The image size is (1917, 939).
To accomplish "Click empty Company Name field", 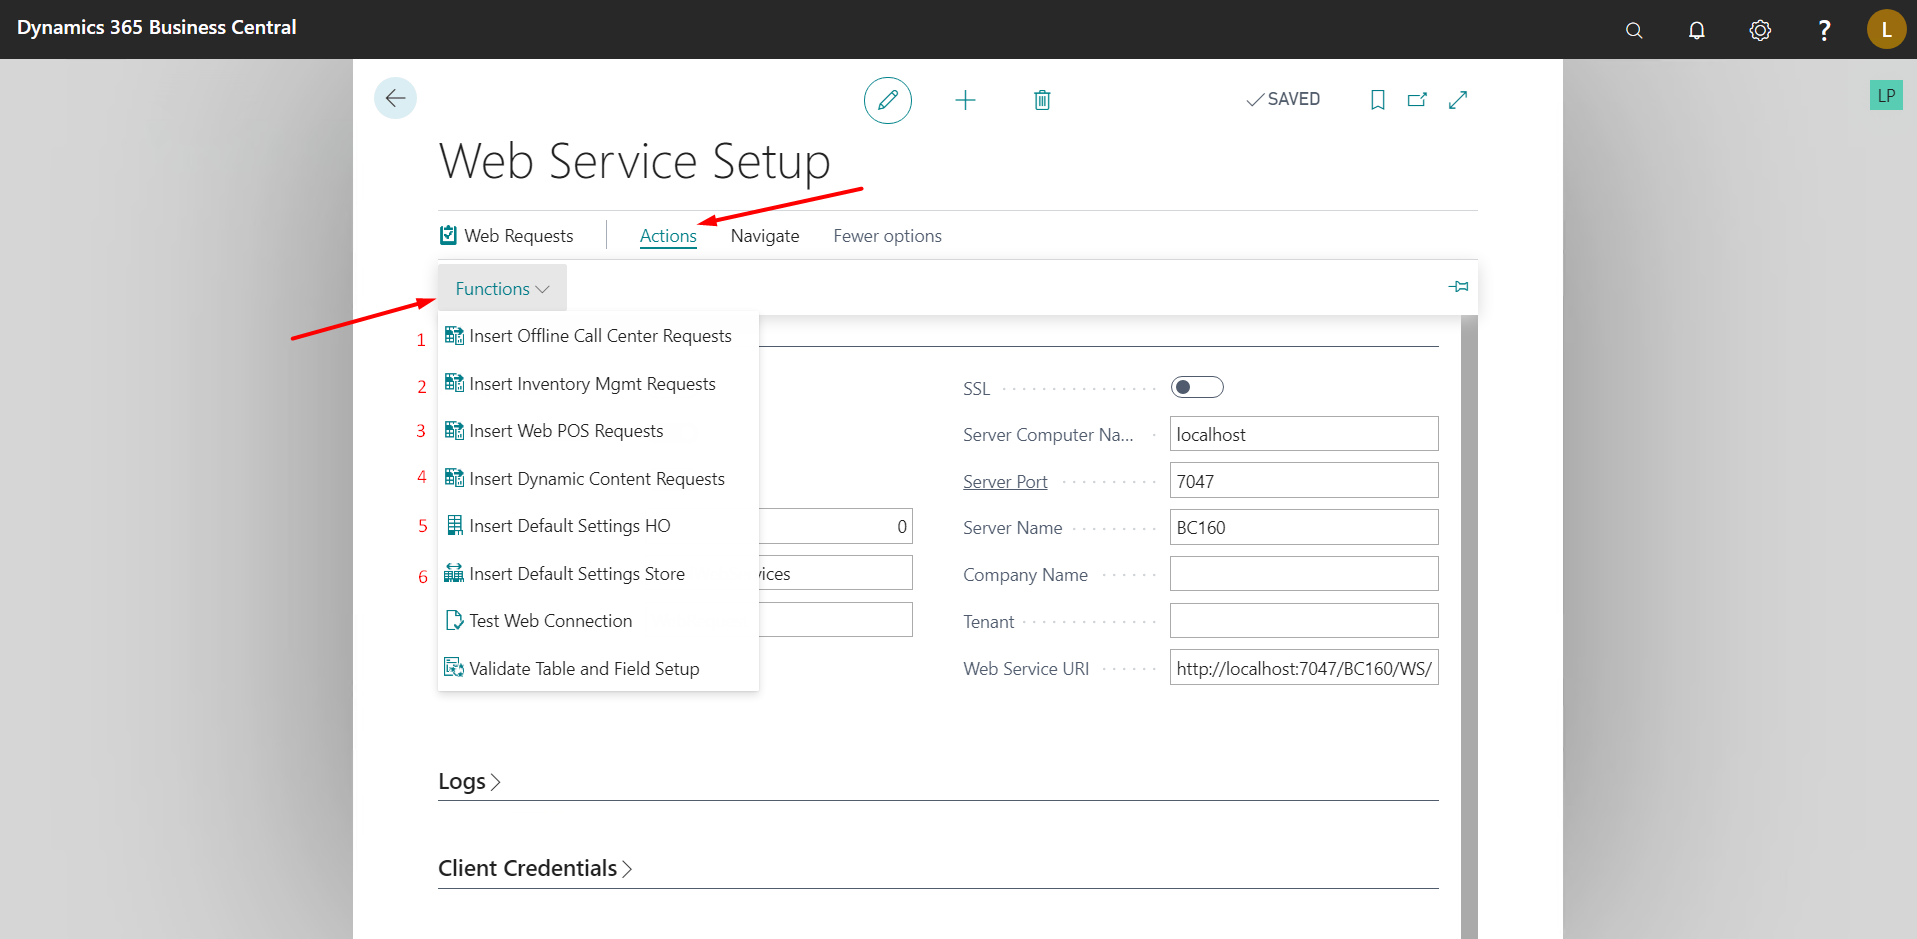I will (x=1304, y=574).
